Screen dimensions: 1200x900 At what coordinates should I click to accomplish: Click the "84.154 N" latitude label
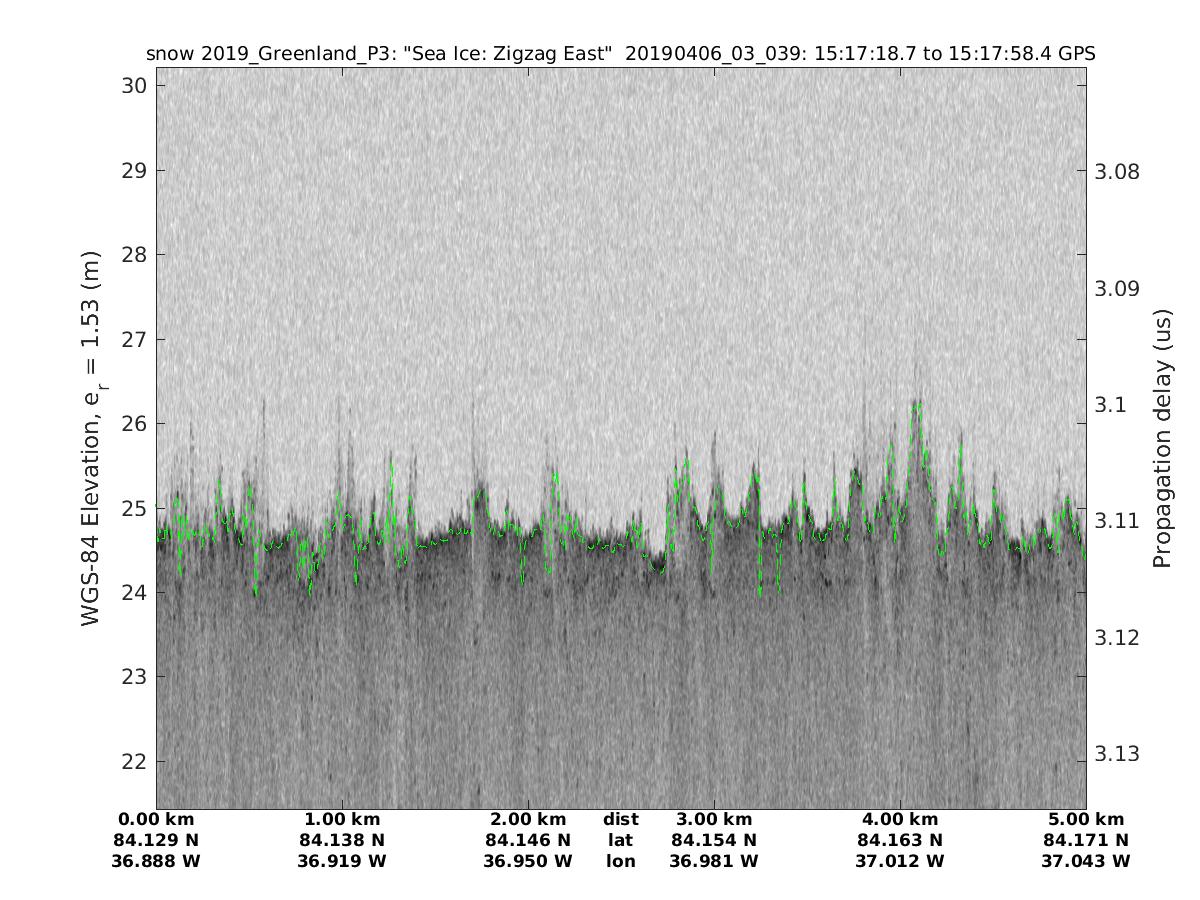pyautogui.click(x=714, y=840)
